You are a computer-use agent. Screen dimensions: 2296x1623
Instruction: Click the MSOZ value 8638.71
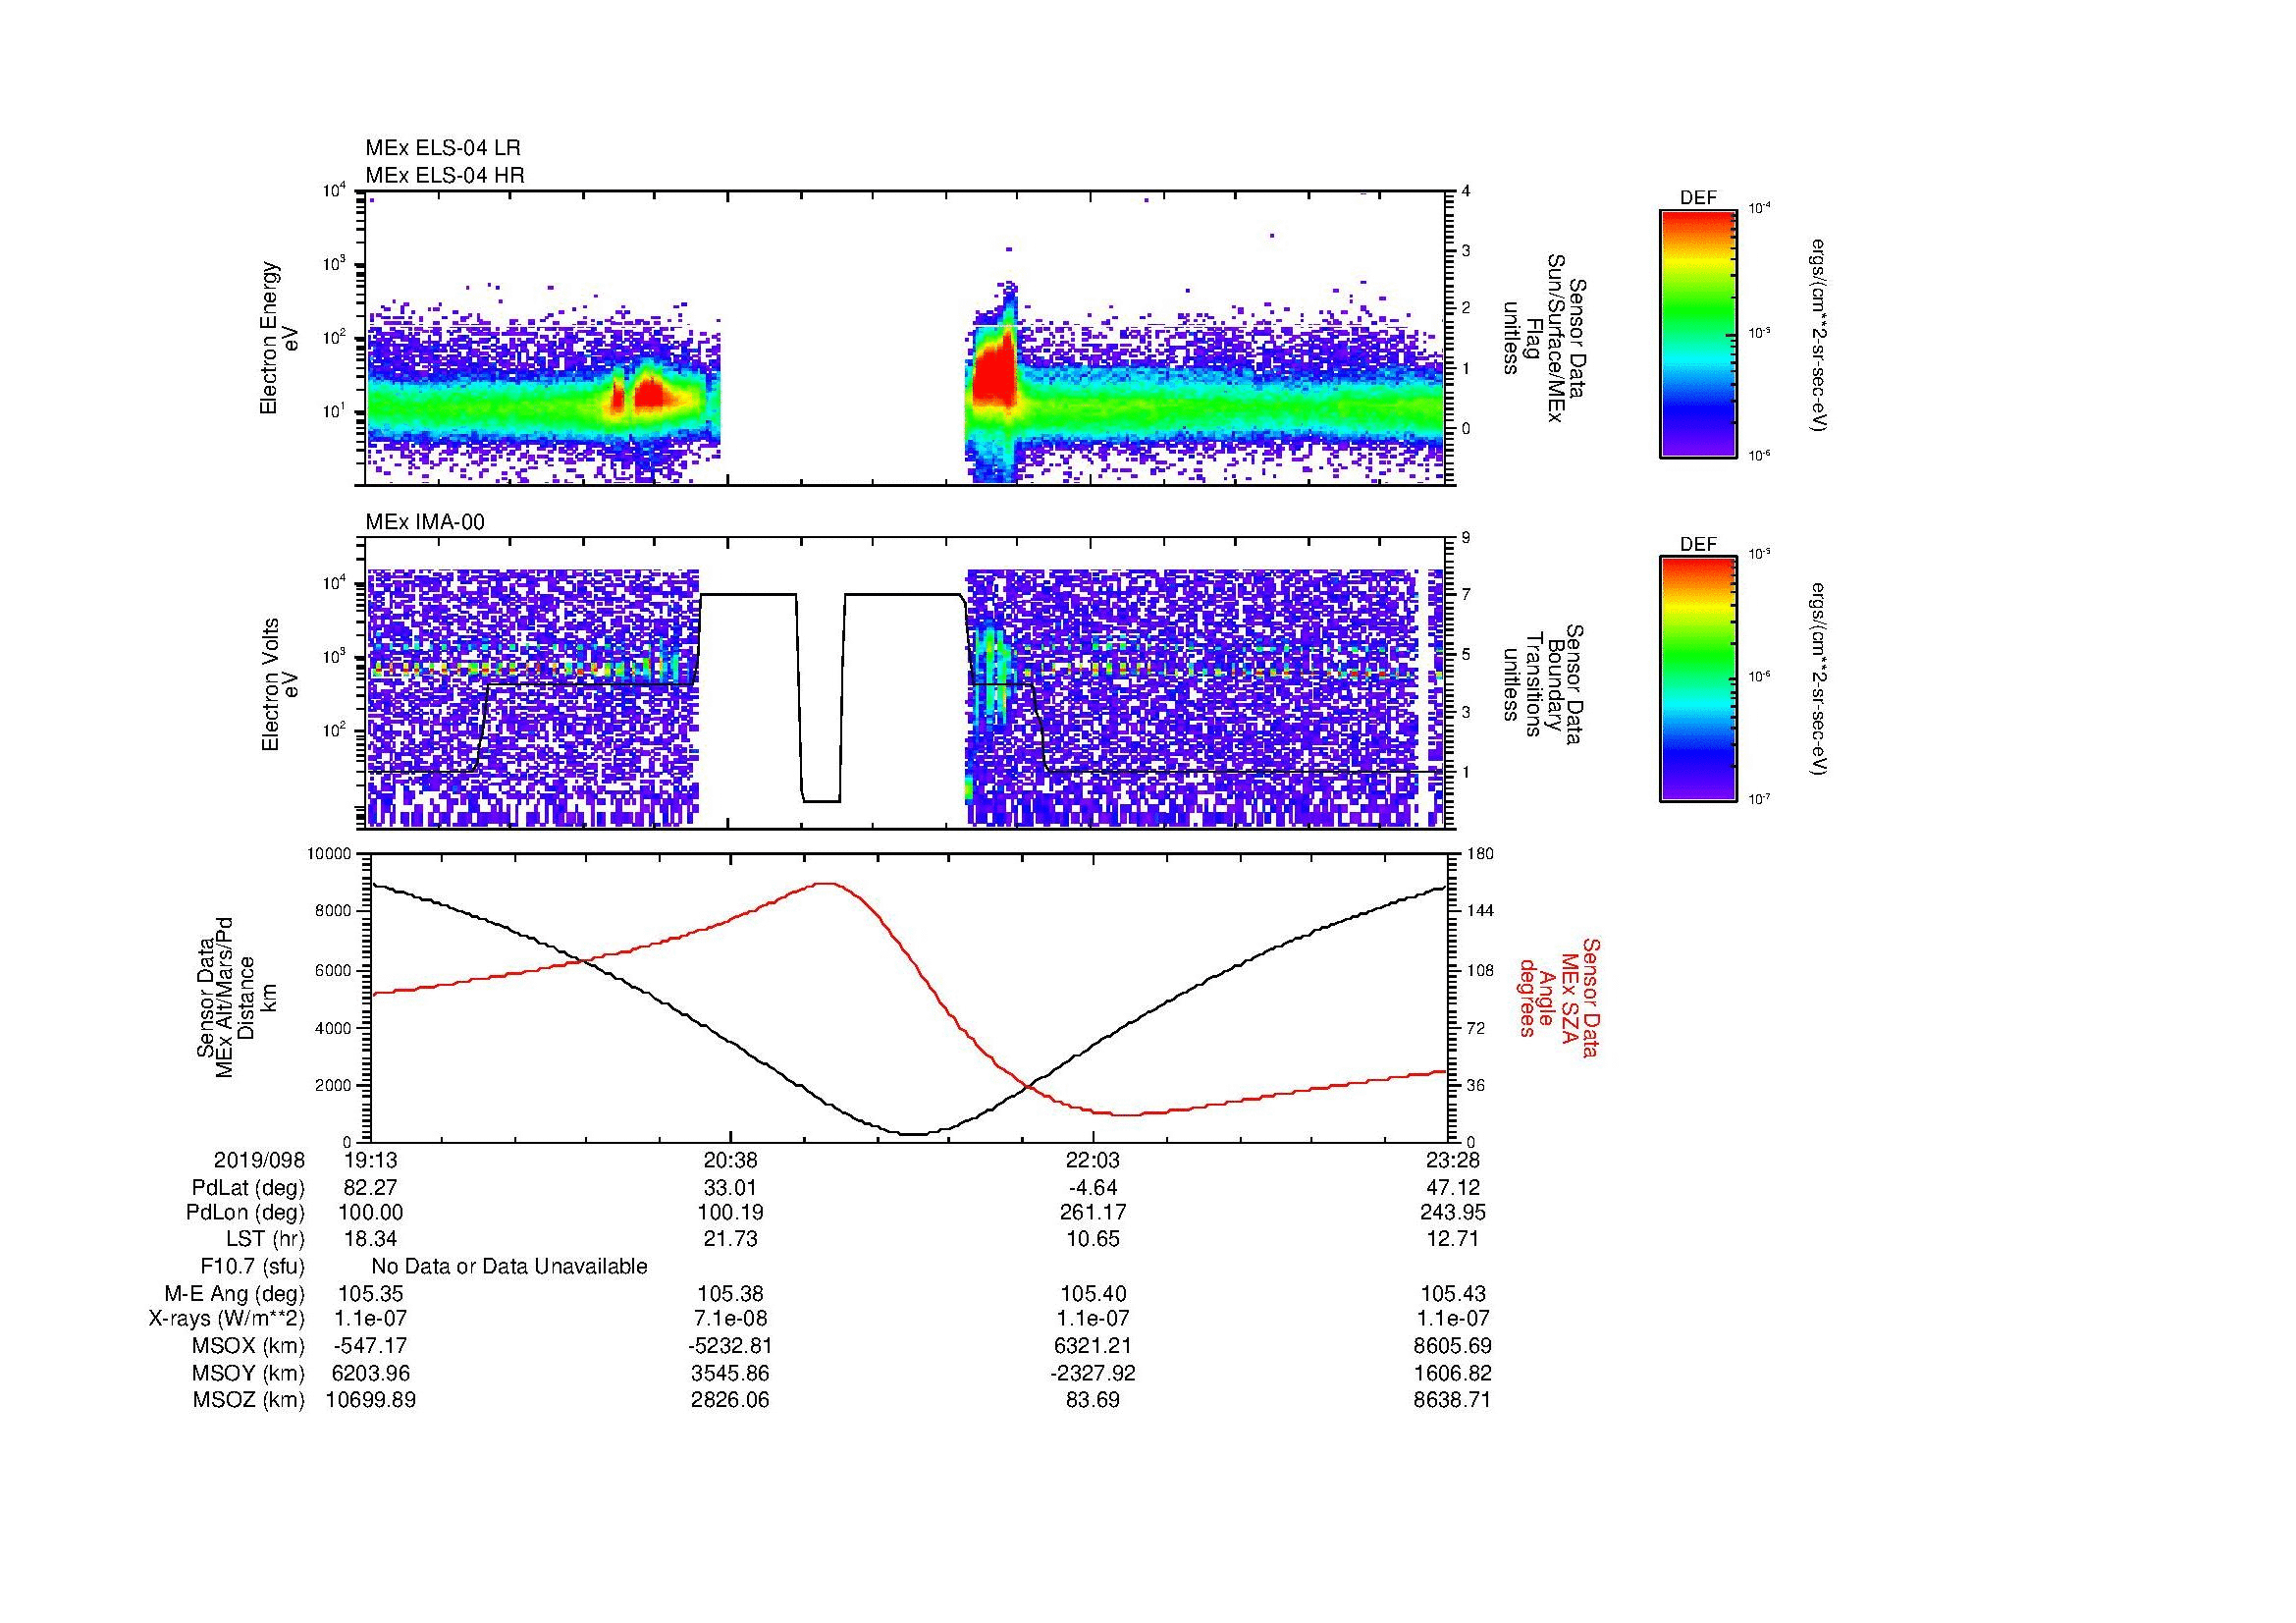(x=1453, y=1400)
